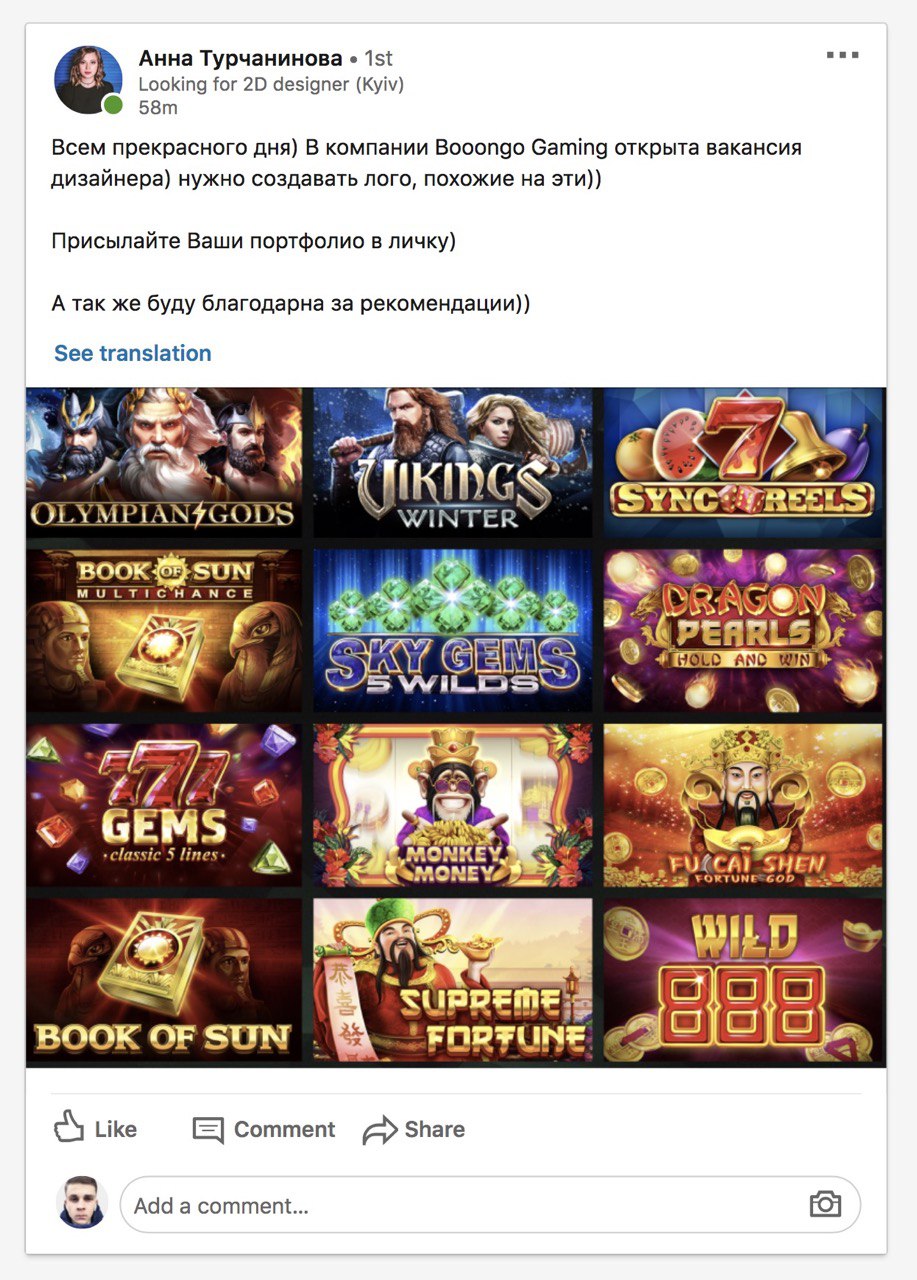This screenshot has width=917, height=1280.
Task: Click the Comment speech bubble icon
Action: 208,1130
